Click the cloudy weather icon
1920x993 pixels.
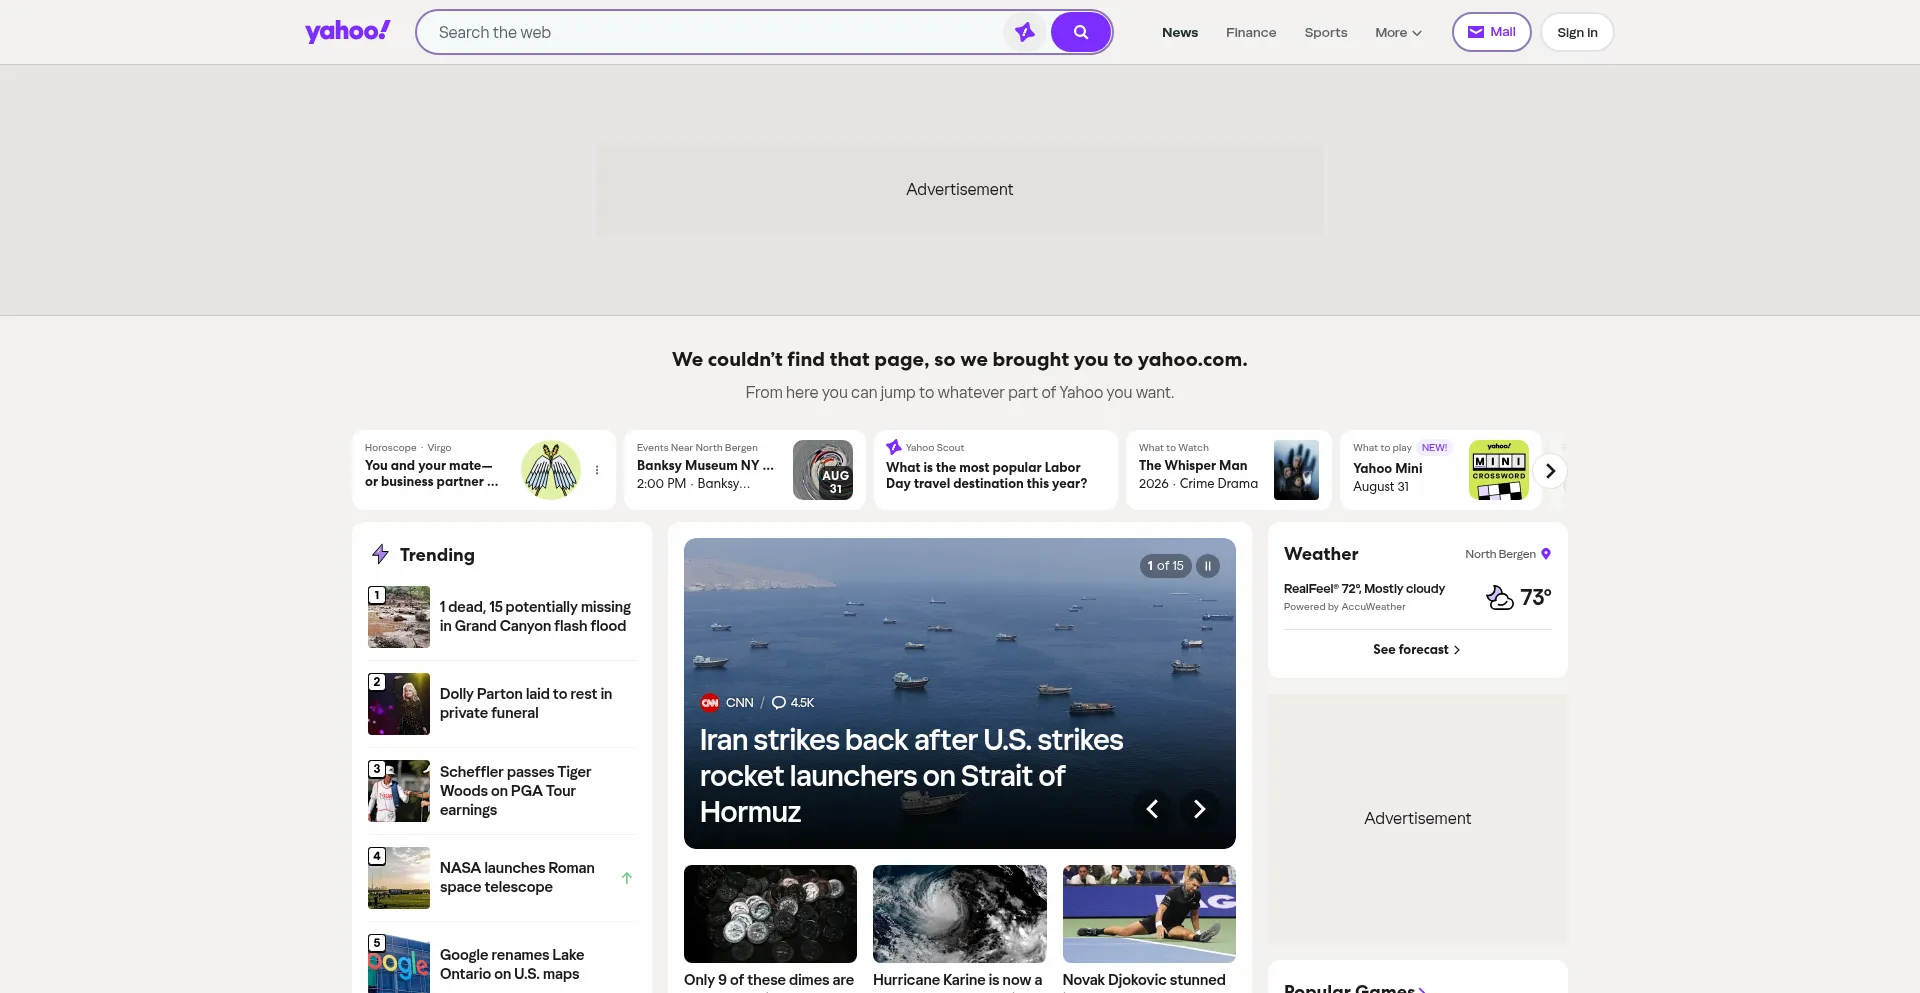tap(1500, 598)
